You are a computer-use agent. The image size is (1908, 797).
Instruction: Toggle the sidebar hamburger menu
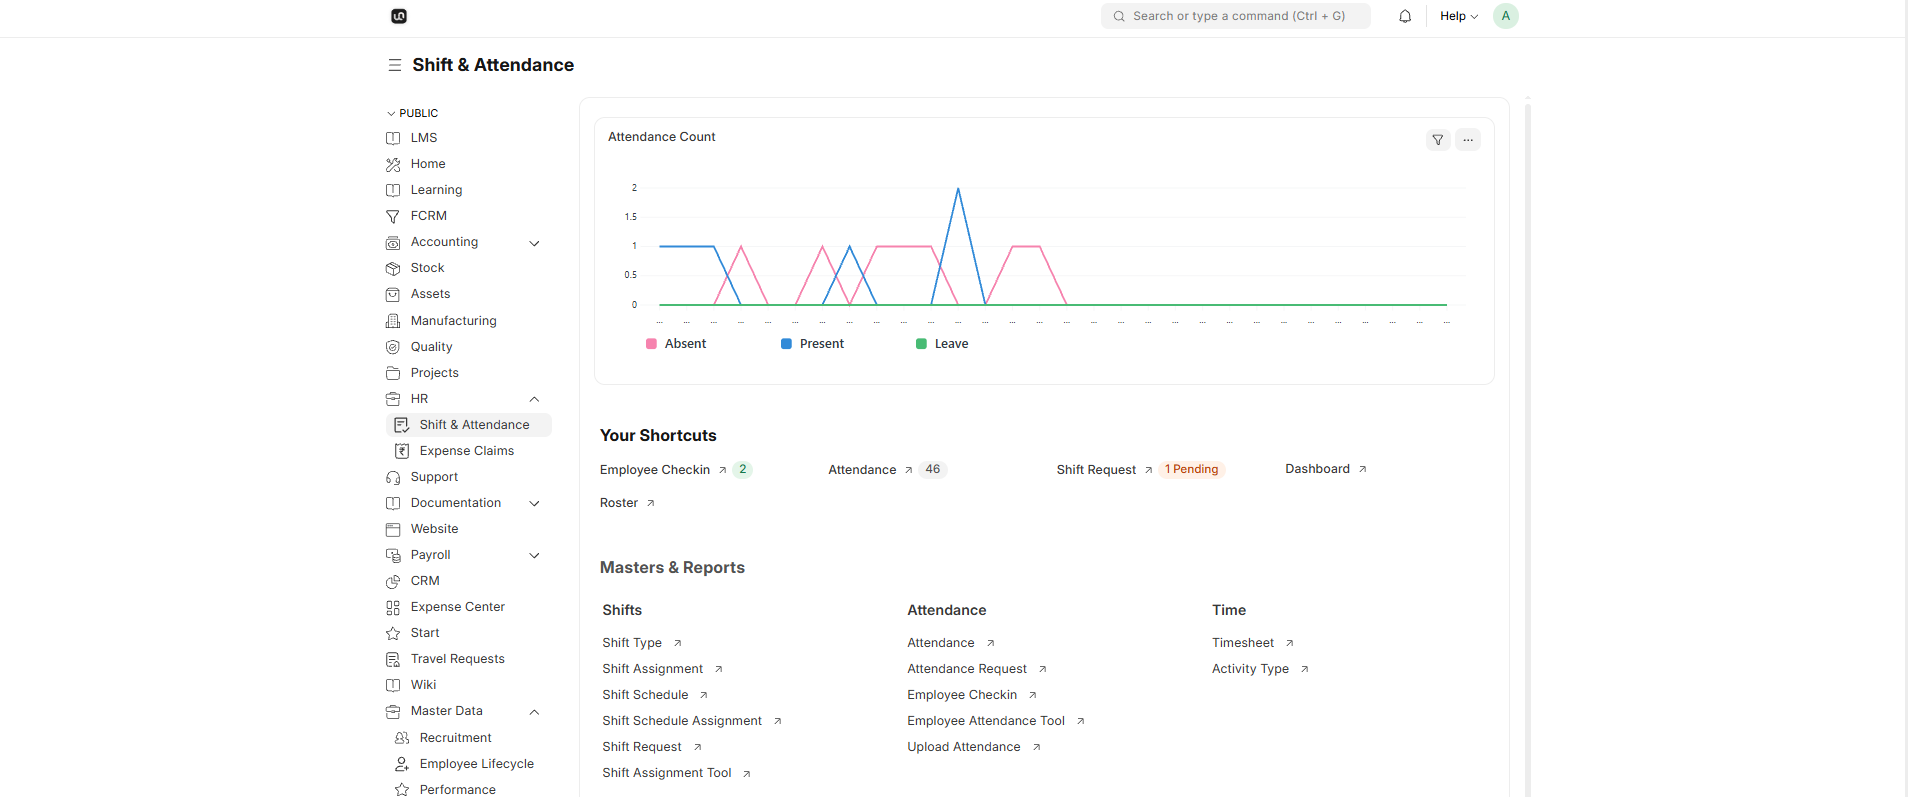pos(395,65)
